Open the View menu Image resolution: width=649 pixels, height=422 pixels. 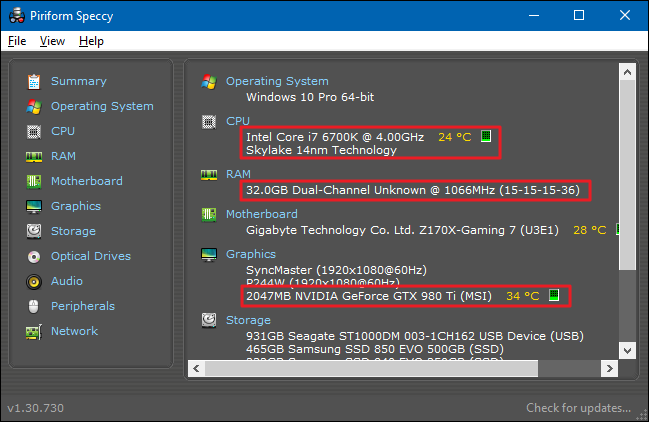[52, 41]
